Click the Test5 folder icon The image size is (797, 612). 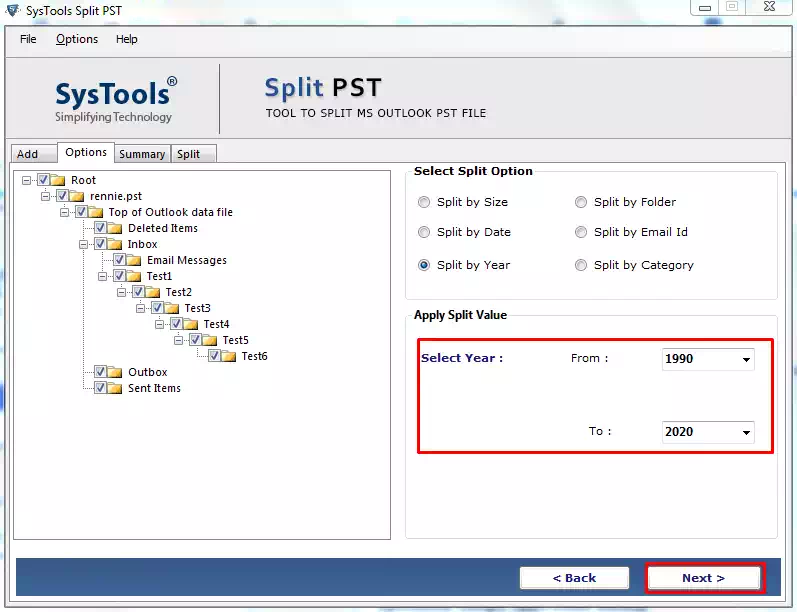(209, 340)
